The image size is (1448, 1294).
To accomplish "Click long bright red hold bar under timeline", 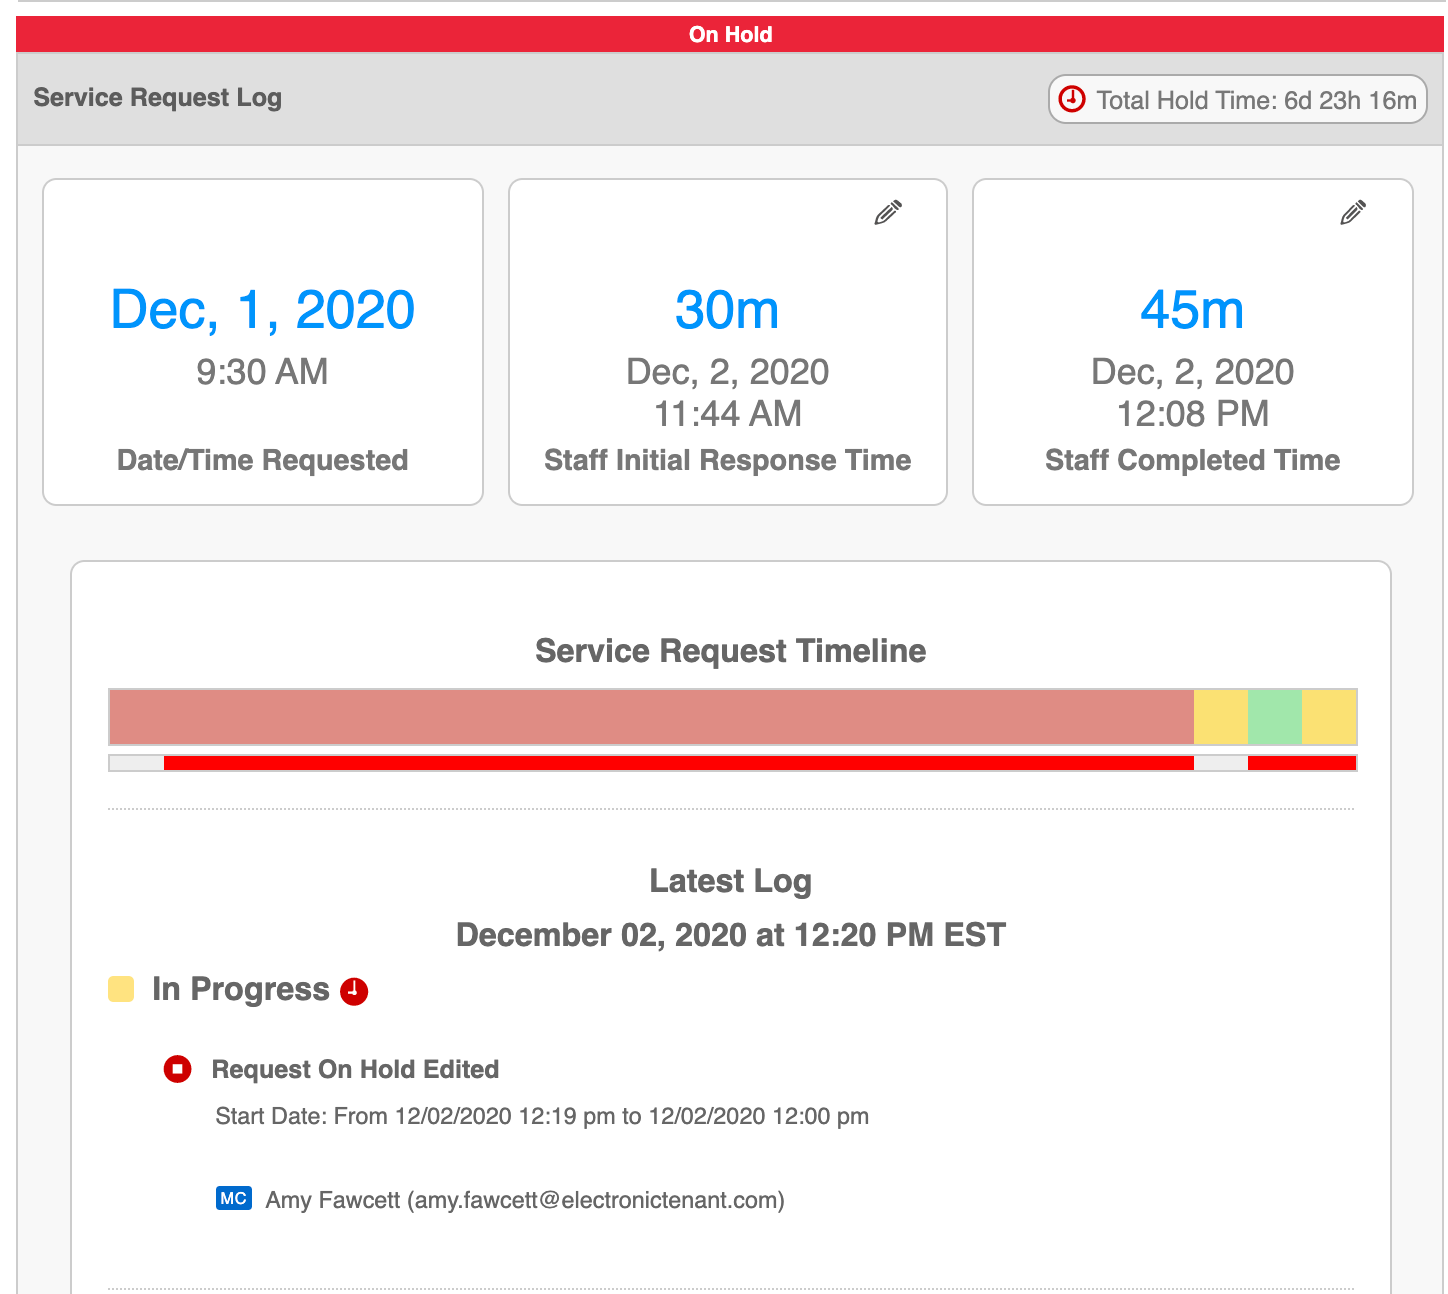I will point(678,763).
